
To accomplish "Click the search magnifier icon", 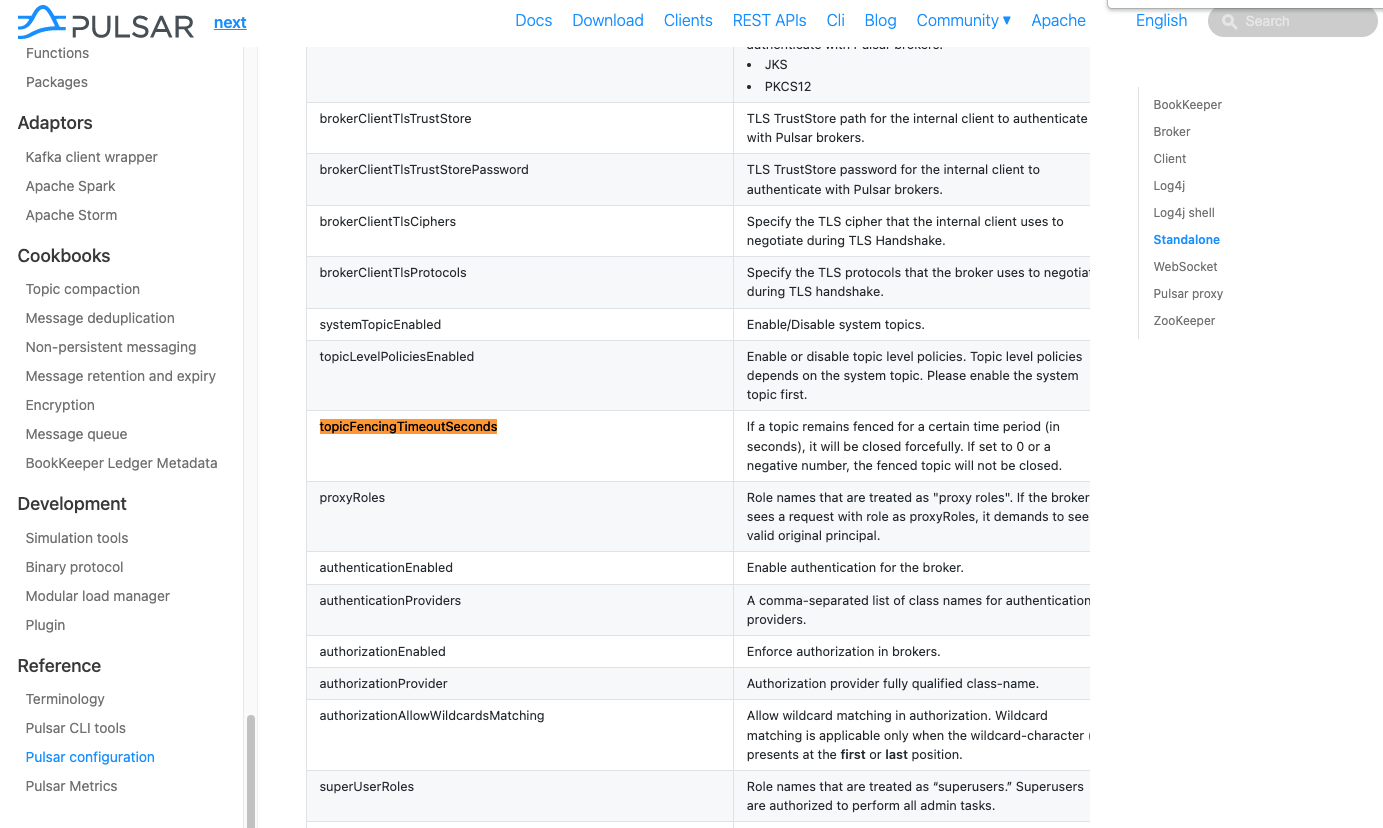I will [x=1229, y=21].
